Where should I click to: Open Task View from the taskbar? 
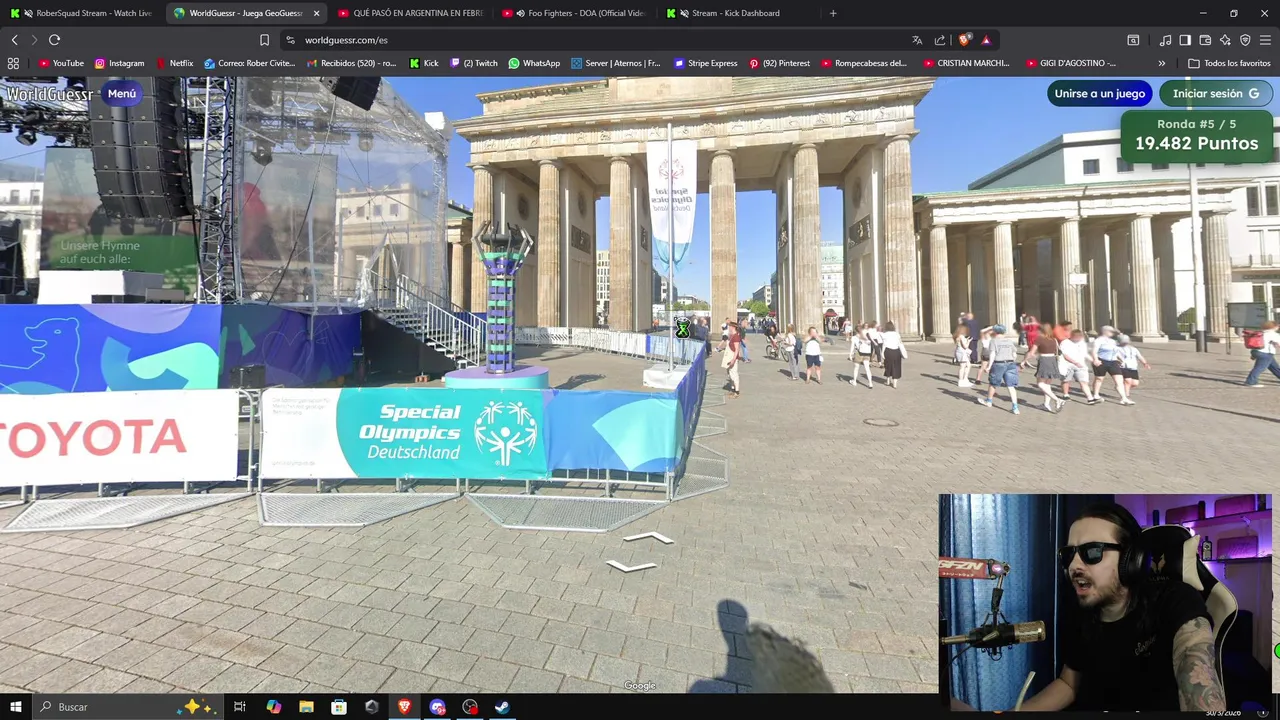click(240, 707)
